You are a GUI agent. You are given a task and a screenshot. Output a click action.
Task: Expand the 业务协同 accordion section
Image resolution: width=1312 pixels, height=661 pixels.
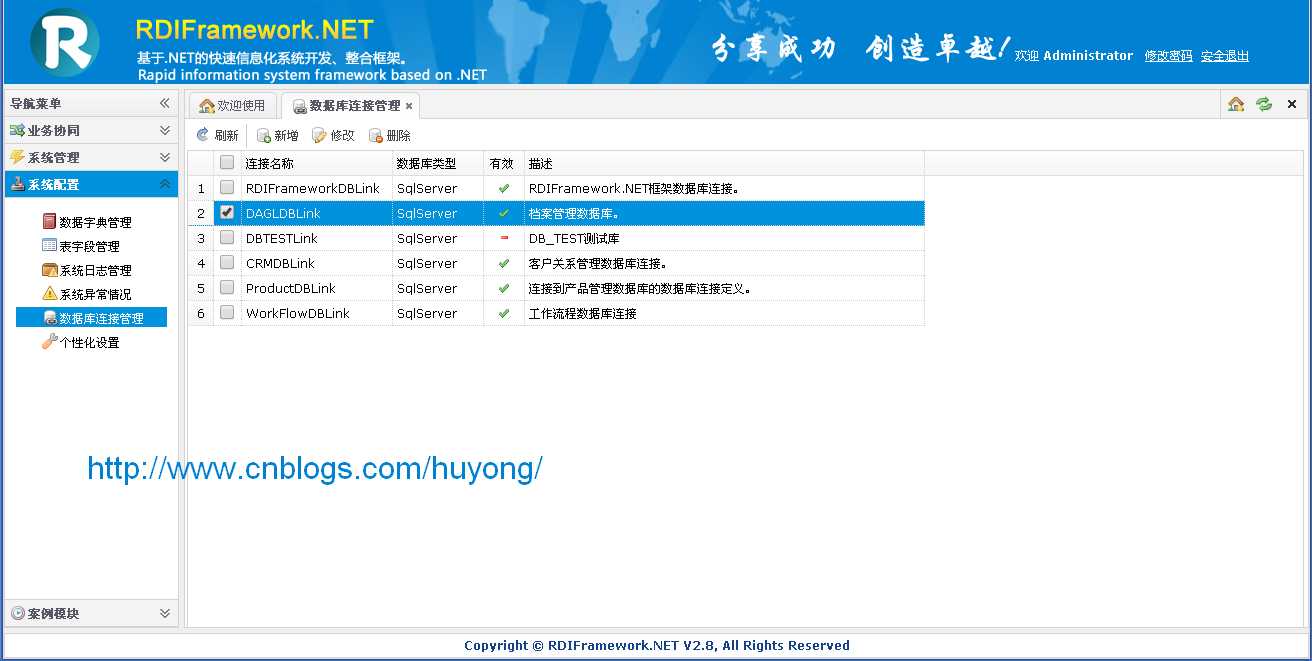[x=165, y=130]
